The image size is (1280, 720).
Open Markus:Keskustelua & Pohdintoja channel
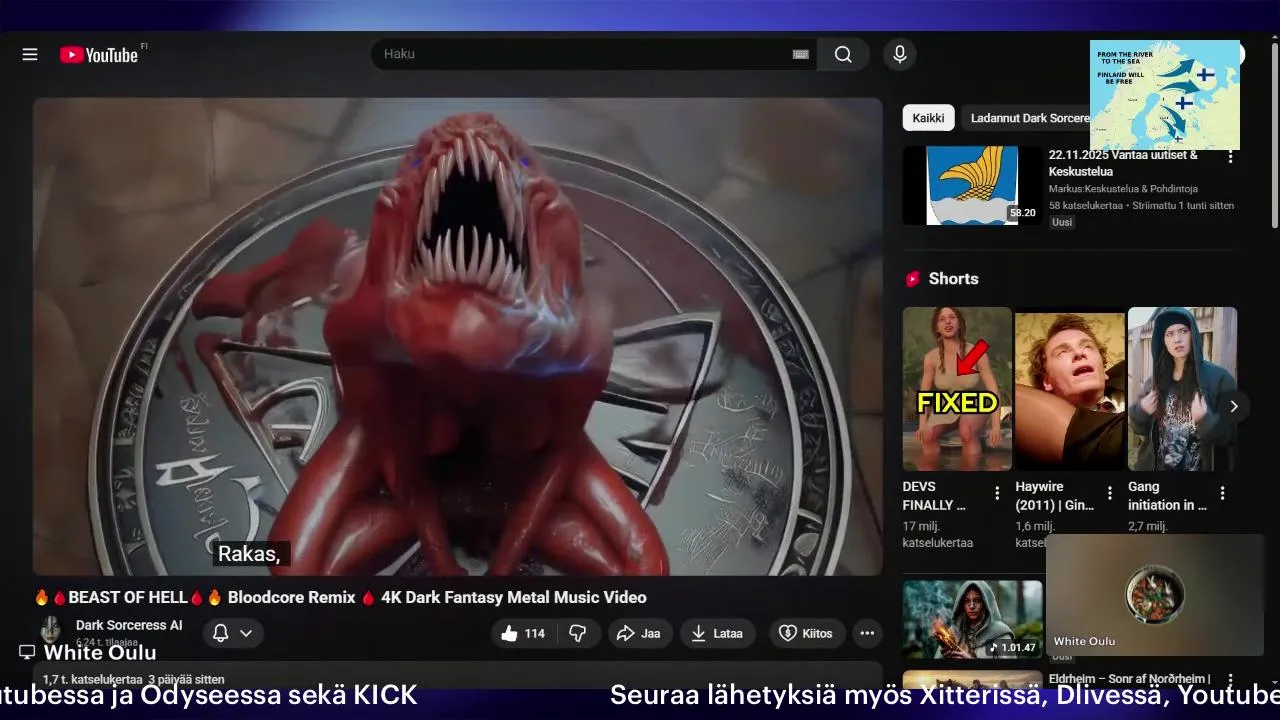[1123, 189]
